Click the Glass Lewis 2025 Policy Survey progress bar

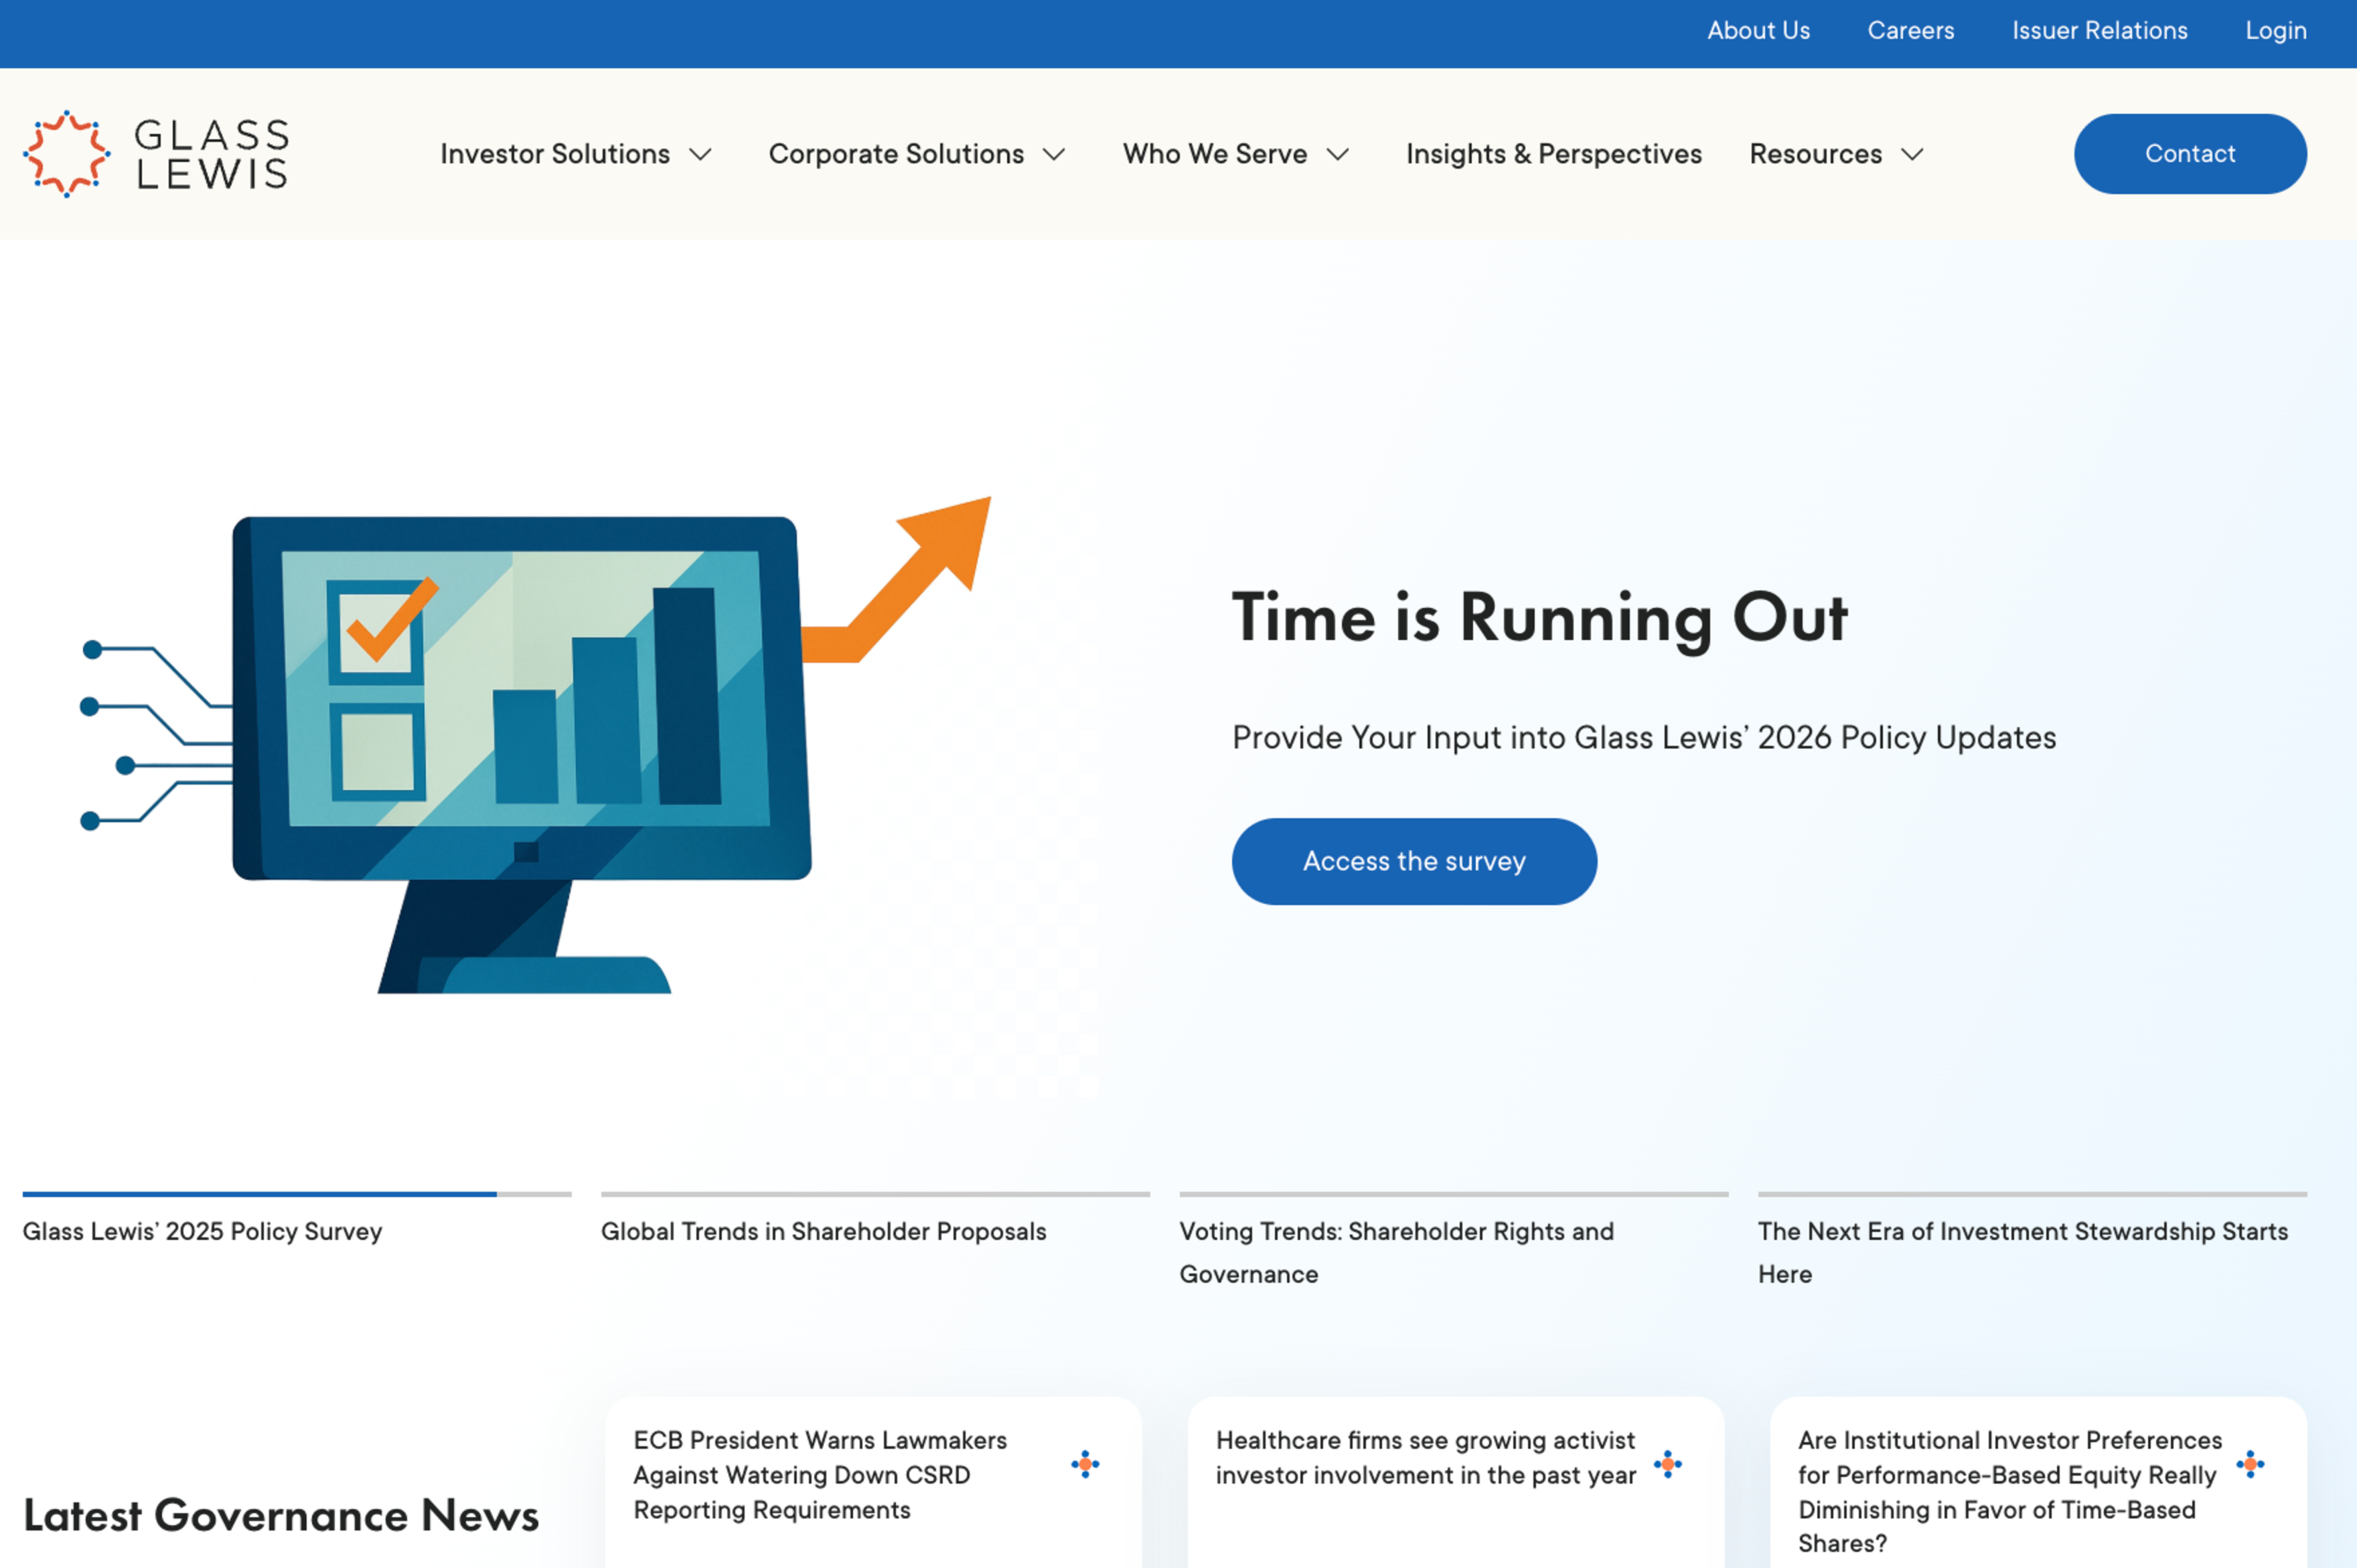[x=296, y=1194]
